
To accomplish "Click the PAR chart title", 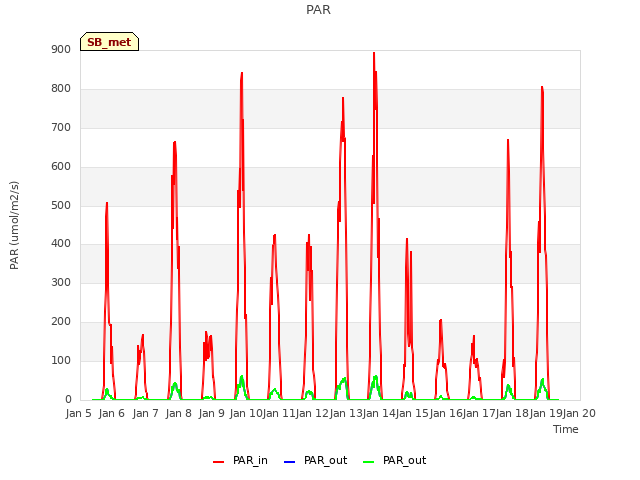I will click(318, 10).
